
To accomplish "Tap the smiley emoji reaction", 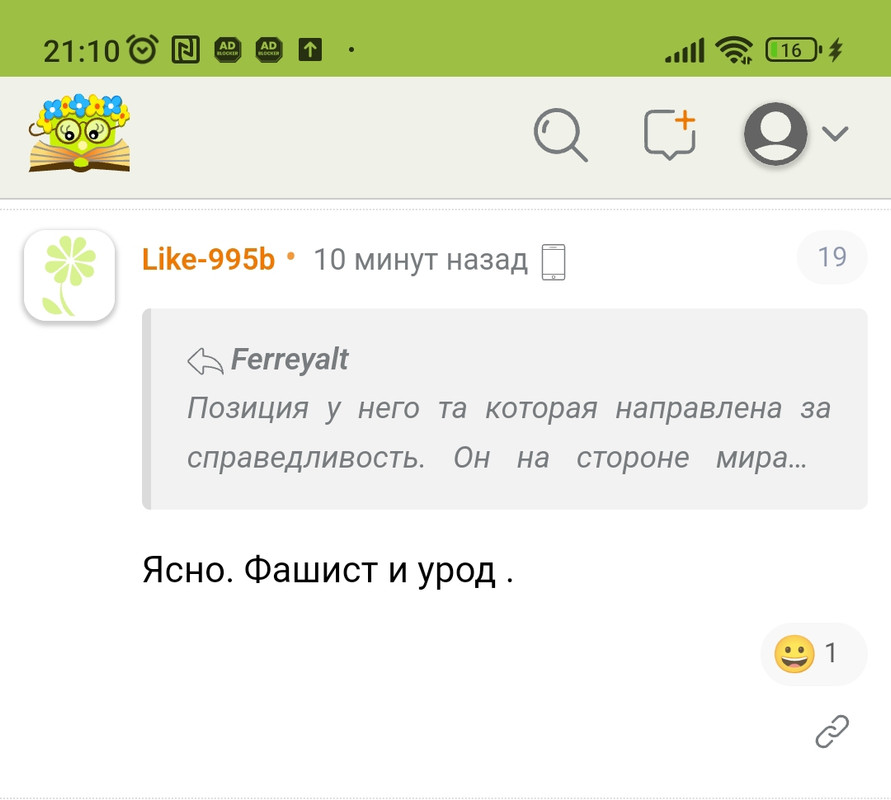I will point(794,654).
